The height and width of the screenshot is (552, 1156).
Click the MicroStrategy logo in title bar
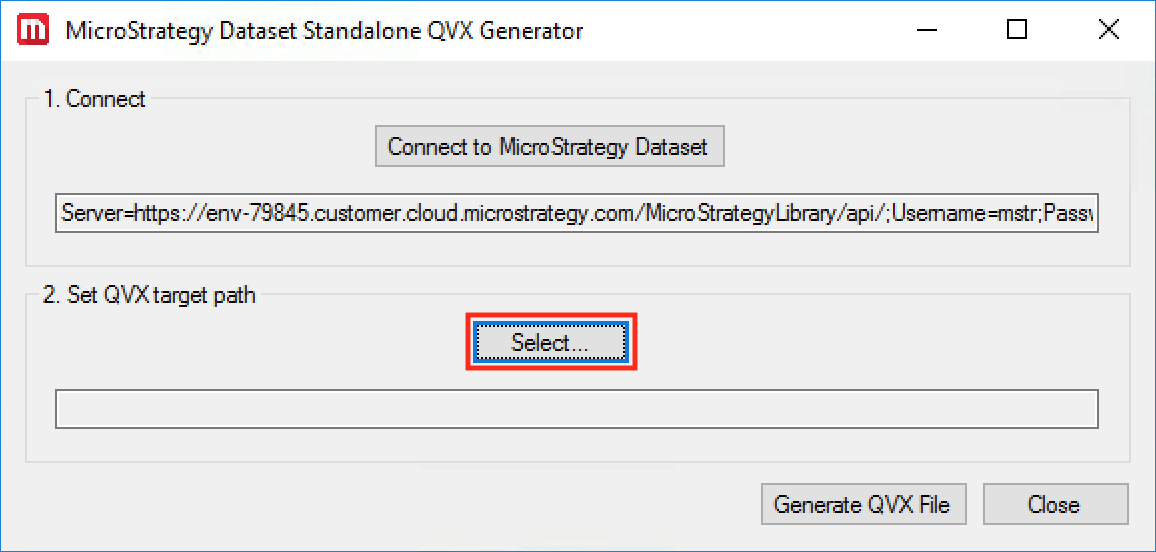(34, 30)
